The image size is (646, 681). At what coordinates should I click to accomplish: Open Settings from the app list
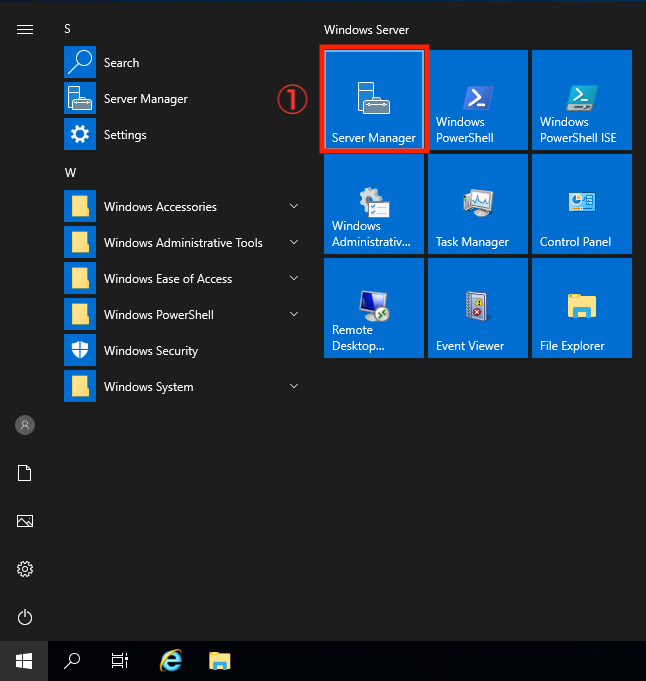tap(182, 134)
